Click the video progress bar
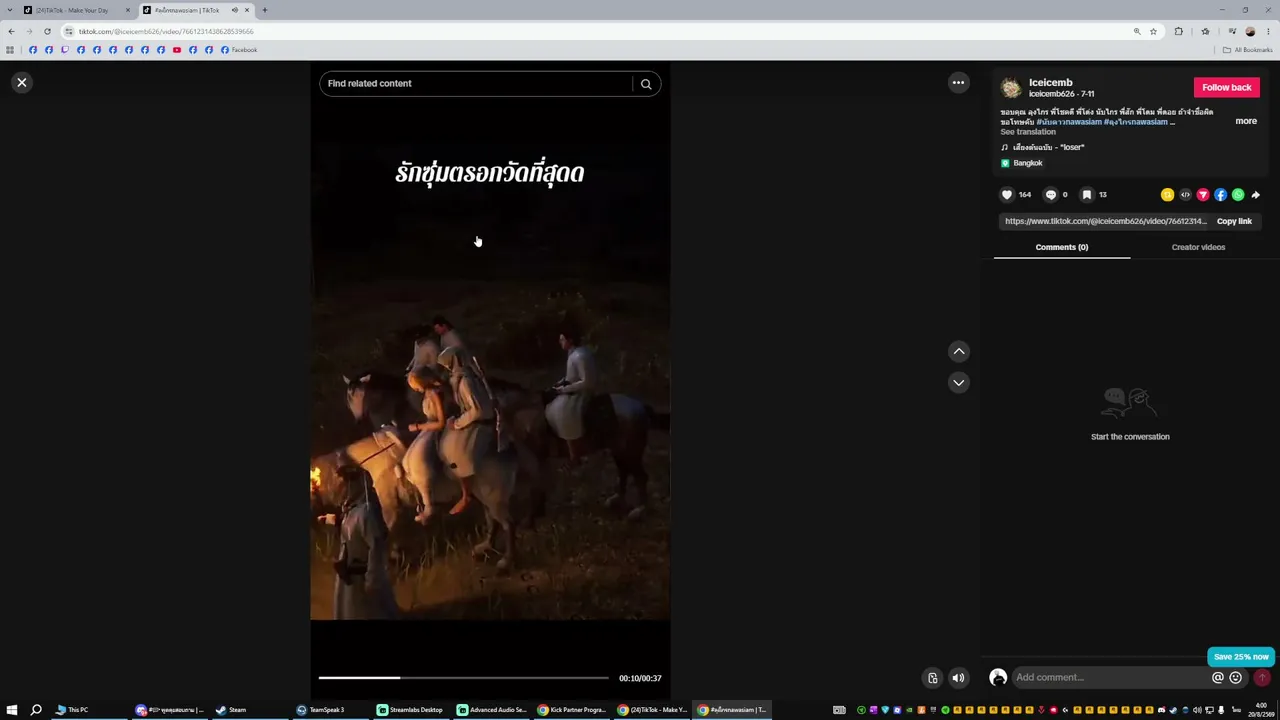This screenshot has width=1280, height=720. [463, 678]
